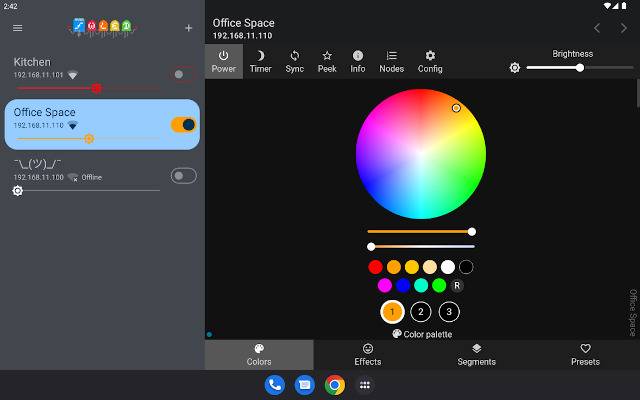Open the Phone app in taskbar
The image size is (640, 400).
coord(275,385)
